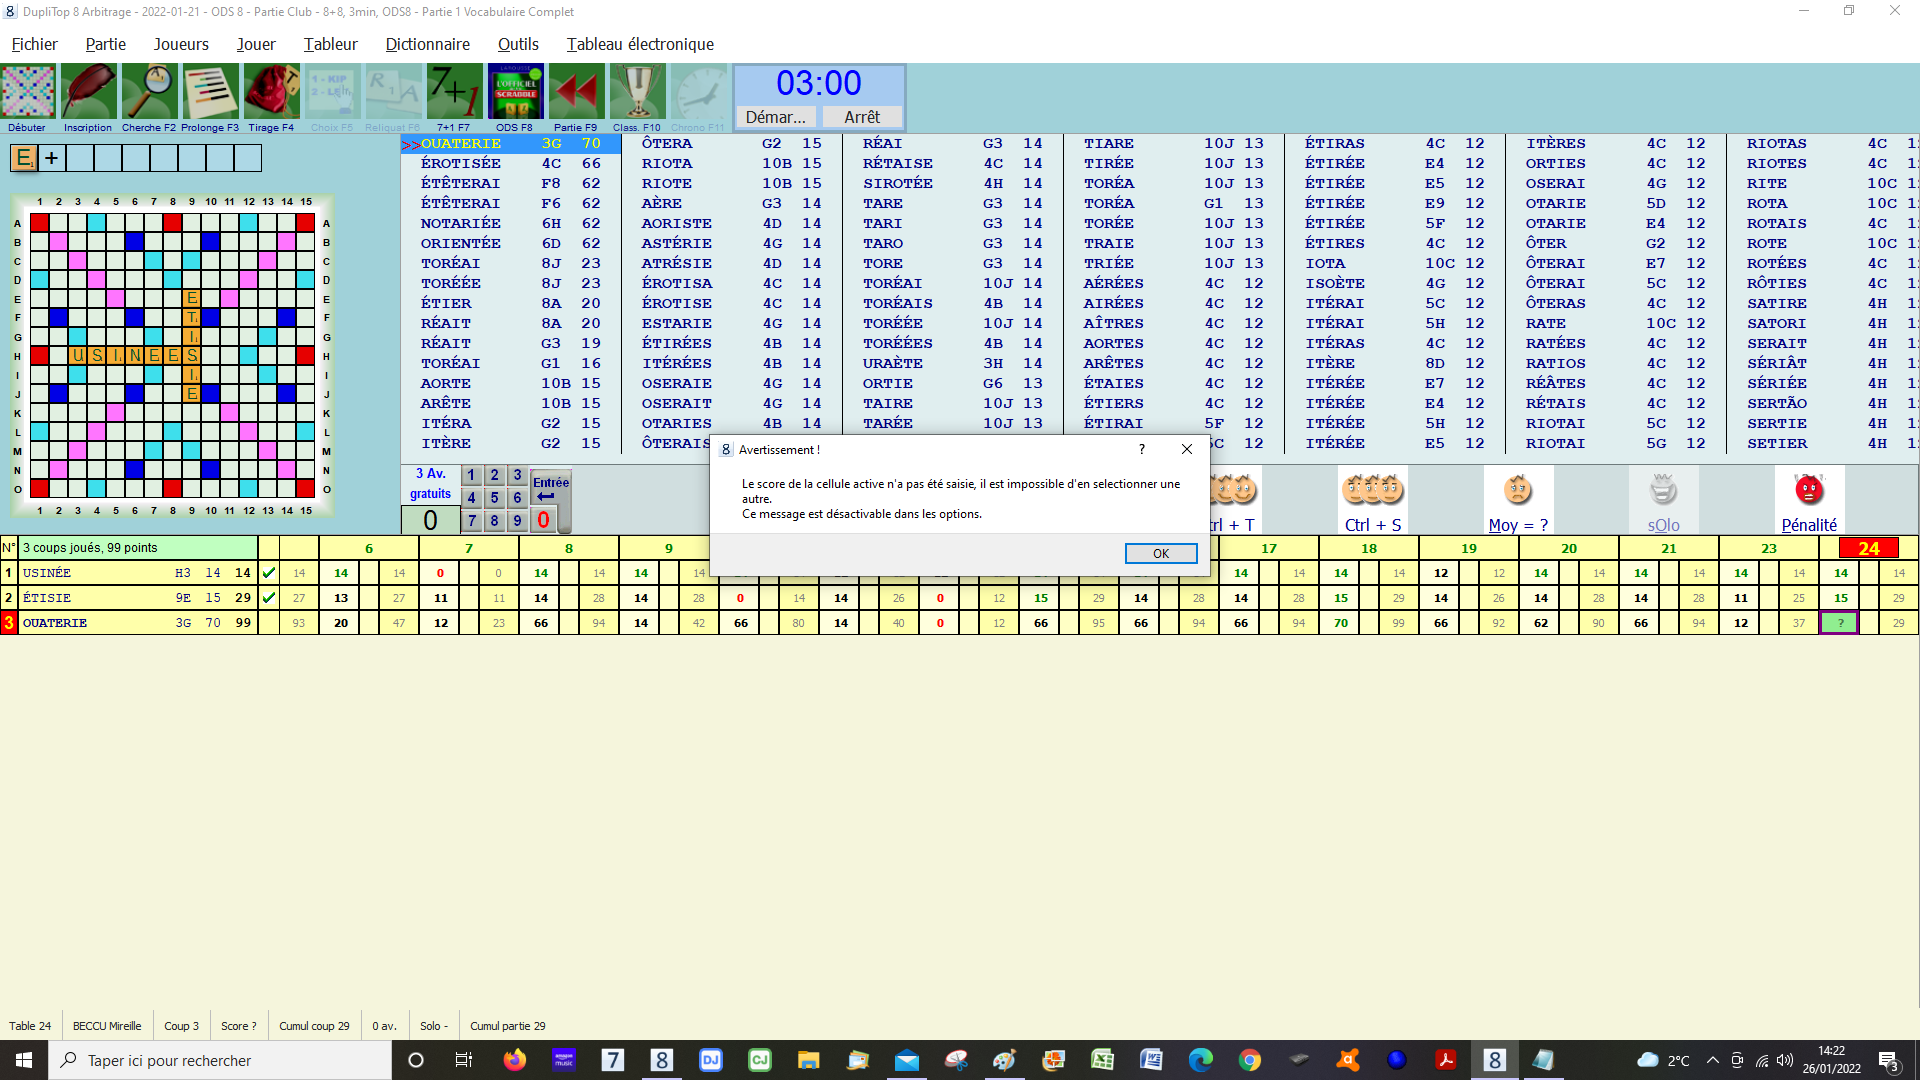Click the red Pénalité face icon

point(1809,491)
